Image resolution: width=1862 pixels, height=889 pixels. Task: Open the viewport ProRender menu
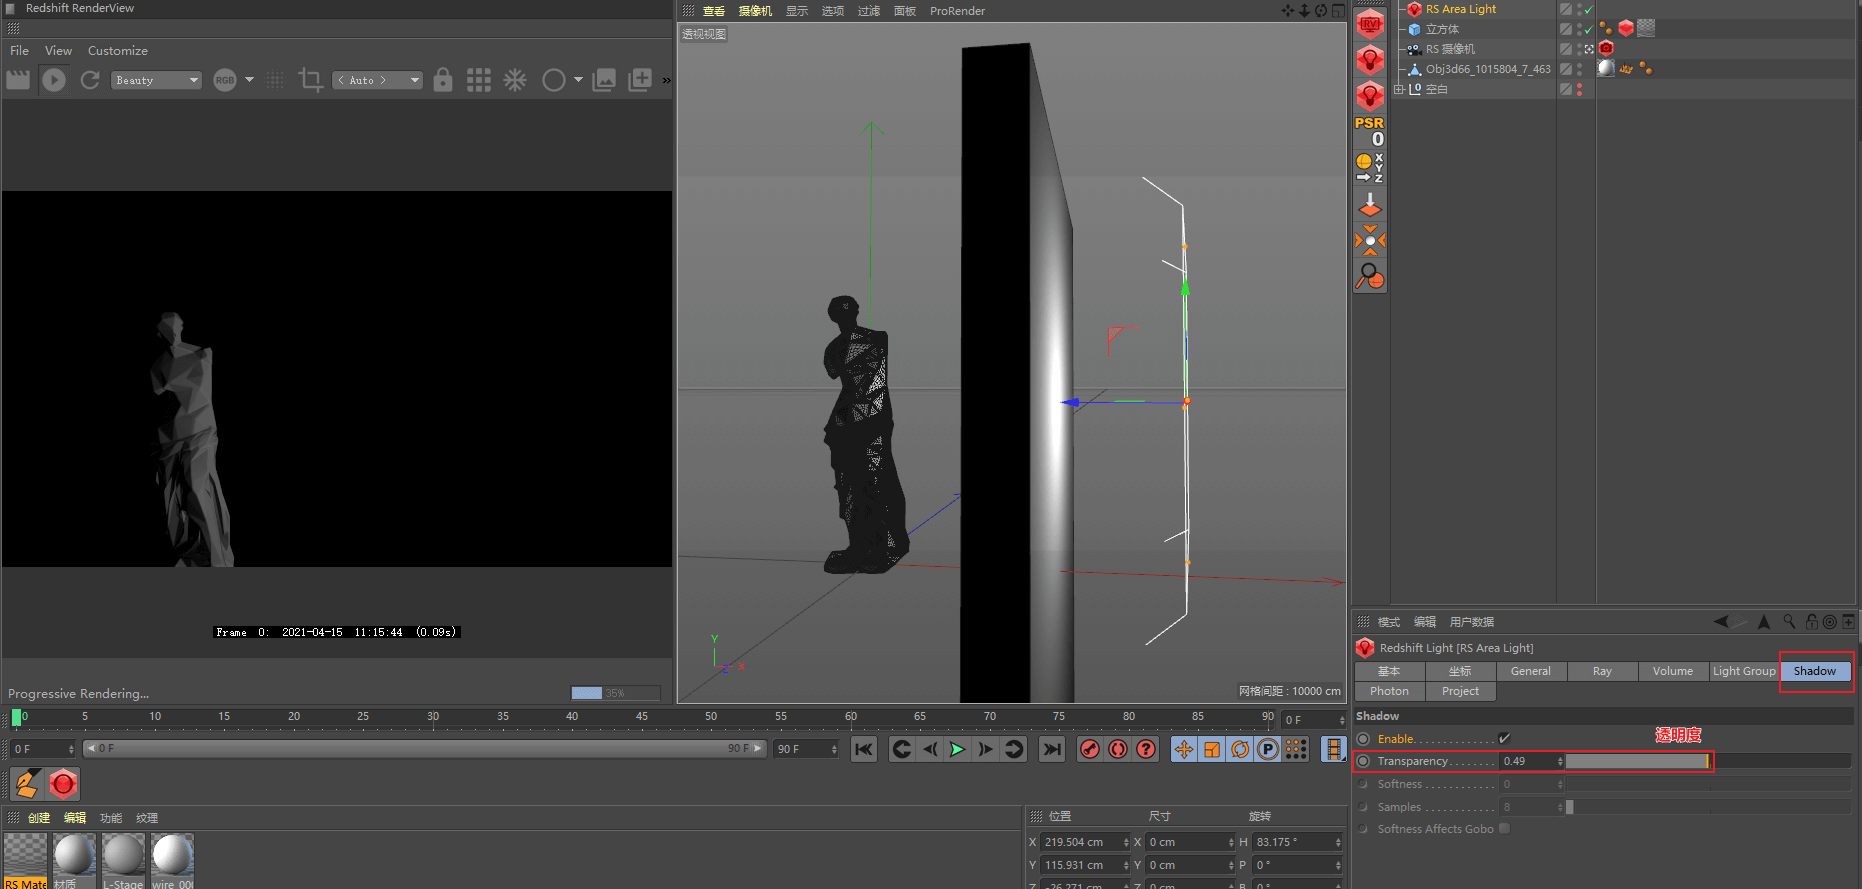[x=957, y=11]
